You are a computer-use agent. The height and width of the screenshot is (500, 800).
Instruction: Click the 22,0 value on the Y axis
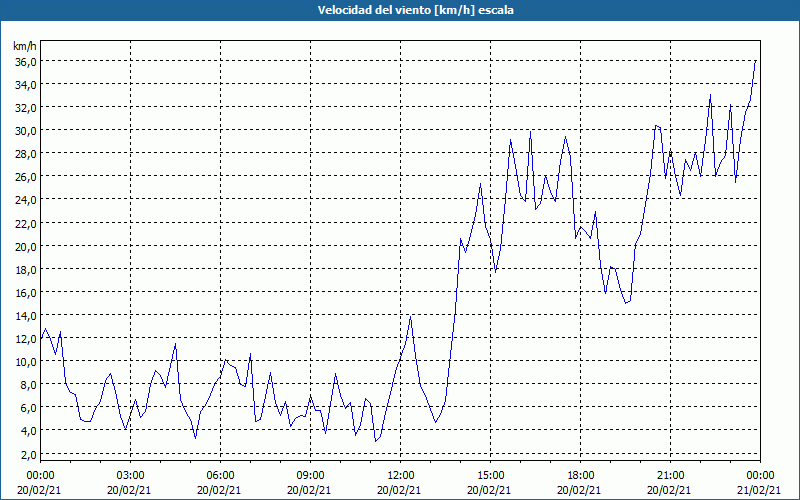[x=26, y=223]
